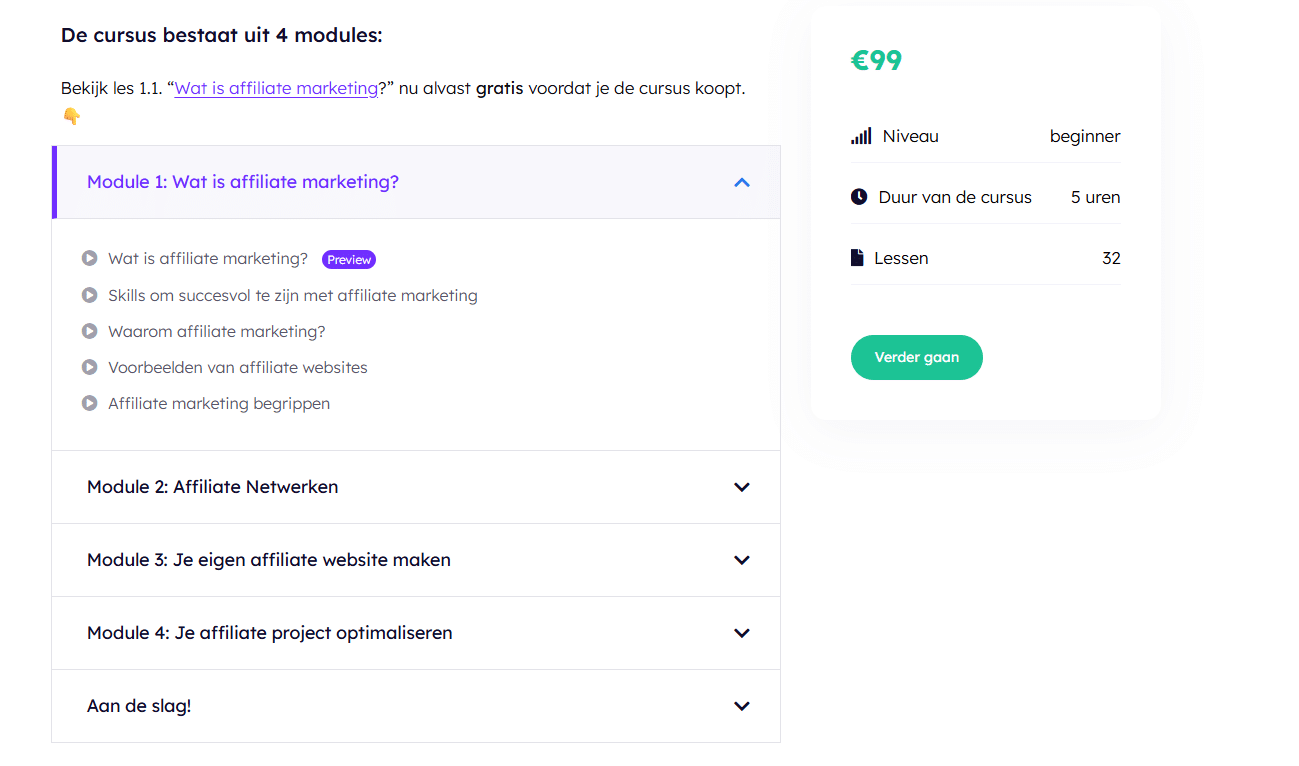Click the 'Verder gaan' button
The width and height of the screenshot is (1299, 766).
pyautogui.click(x=917, y=357)
